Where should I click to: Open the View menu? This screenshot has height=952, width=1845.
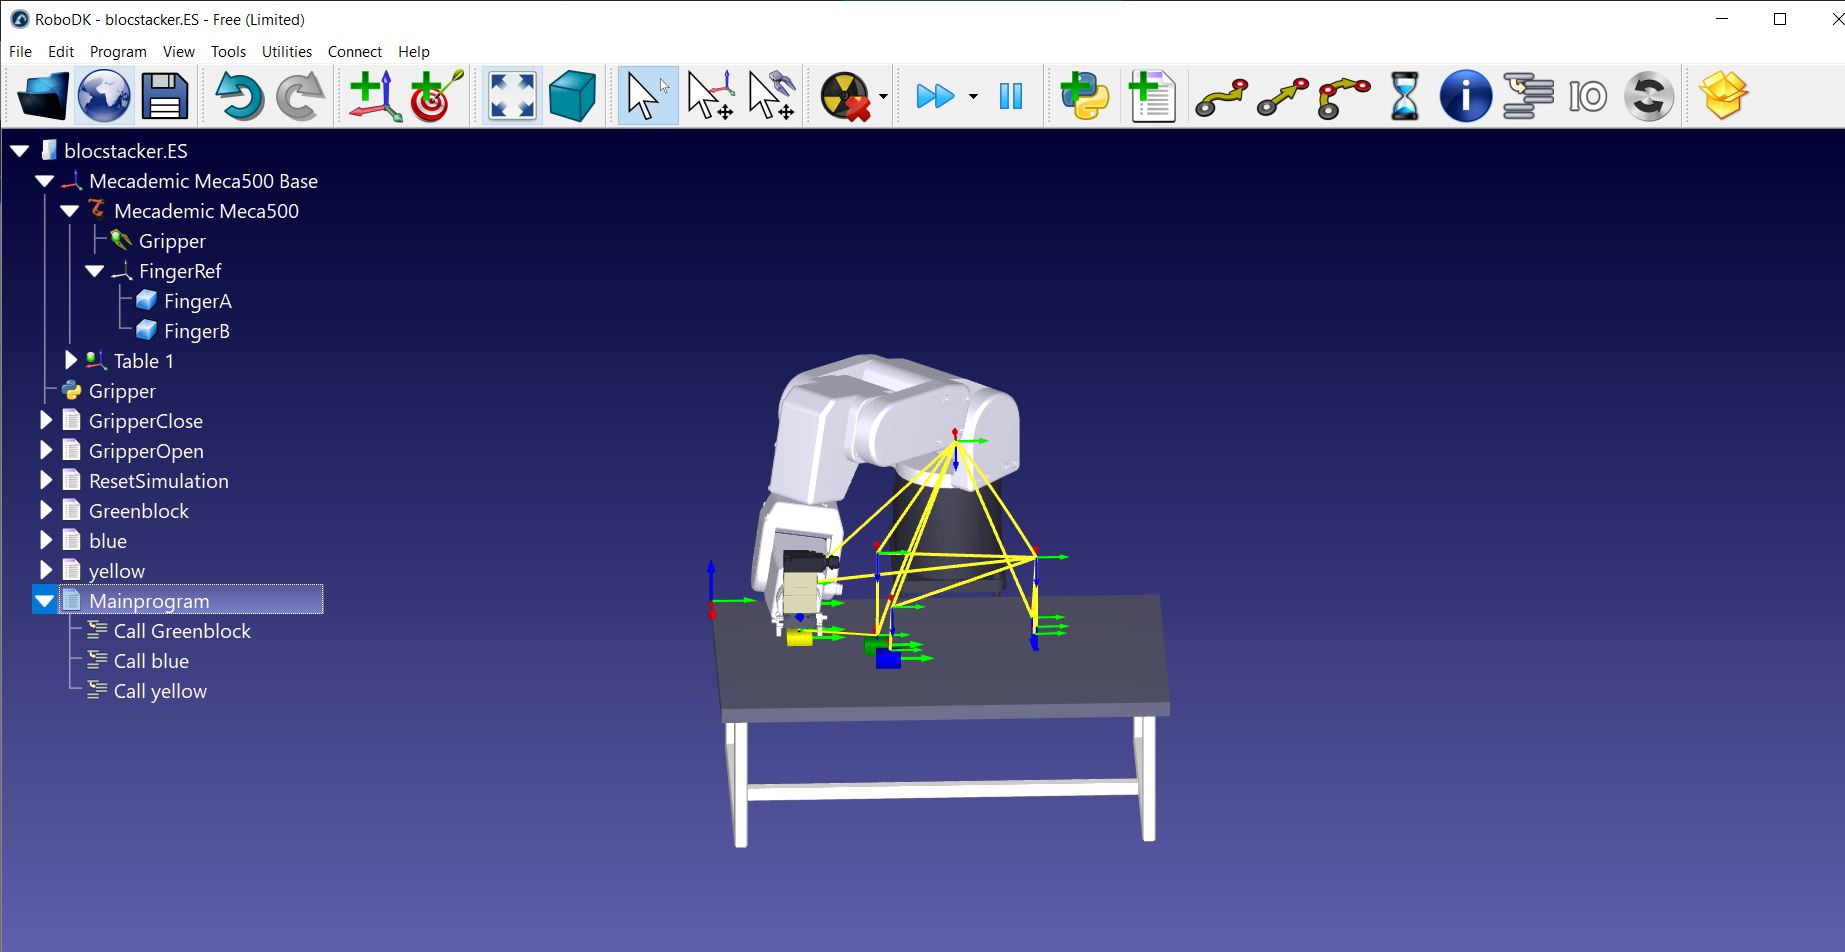pos(179,51)
